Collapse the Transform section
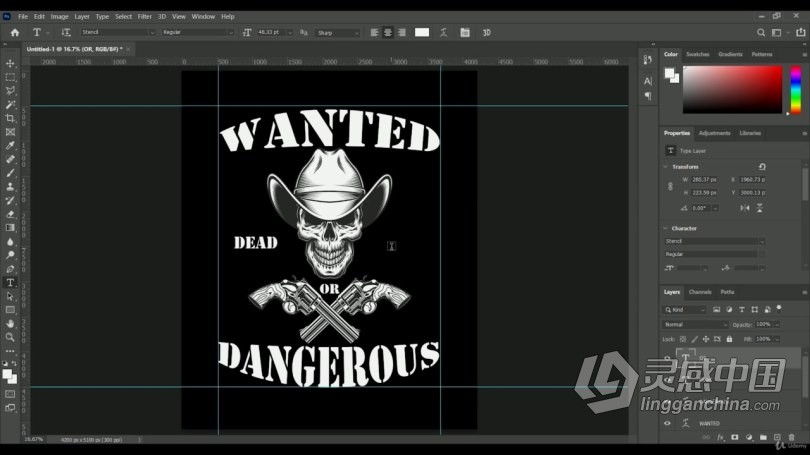Viewport: 810px width, 455px height. (x=665, y=167)
